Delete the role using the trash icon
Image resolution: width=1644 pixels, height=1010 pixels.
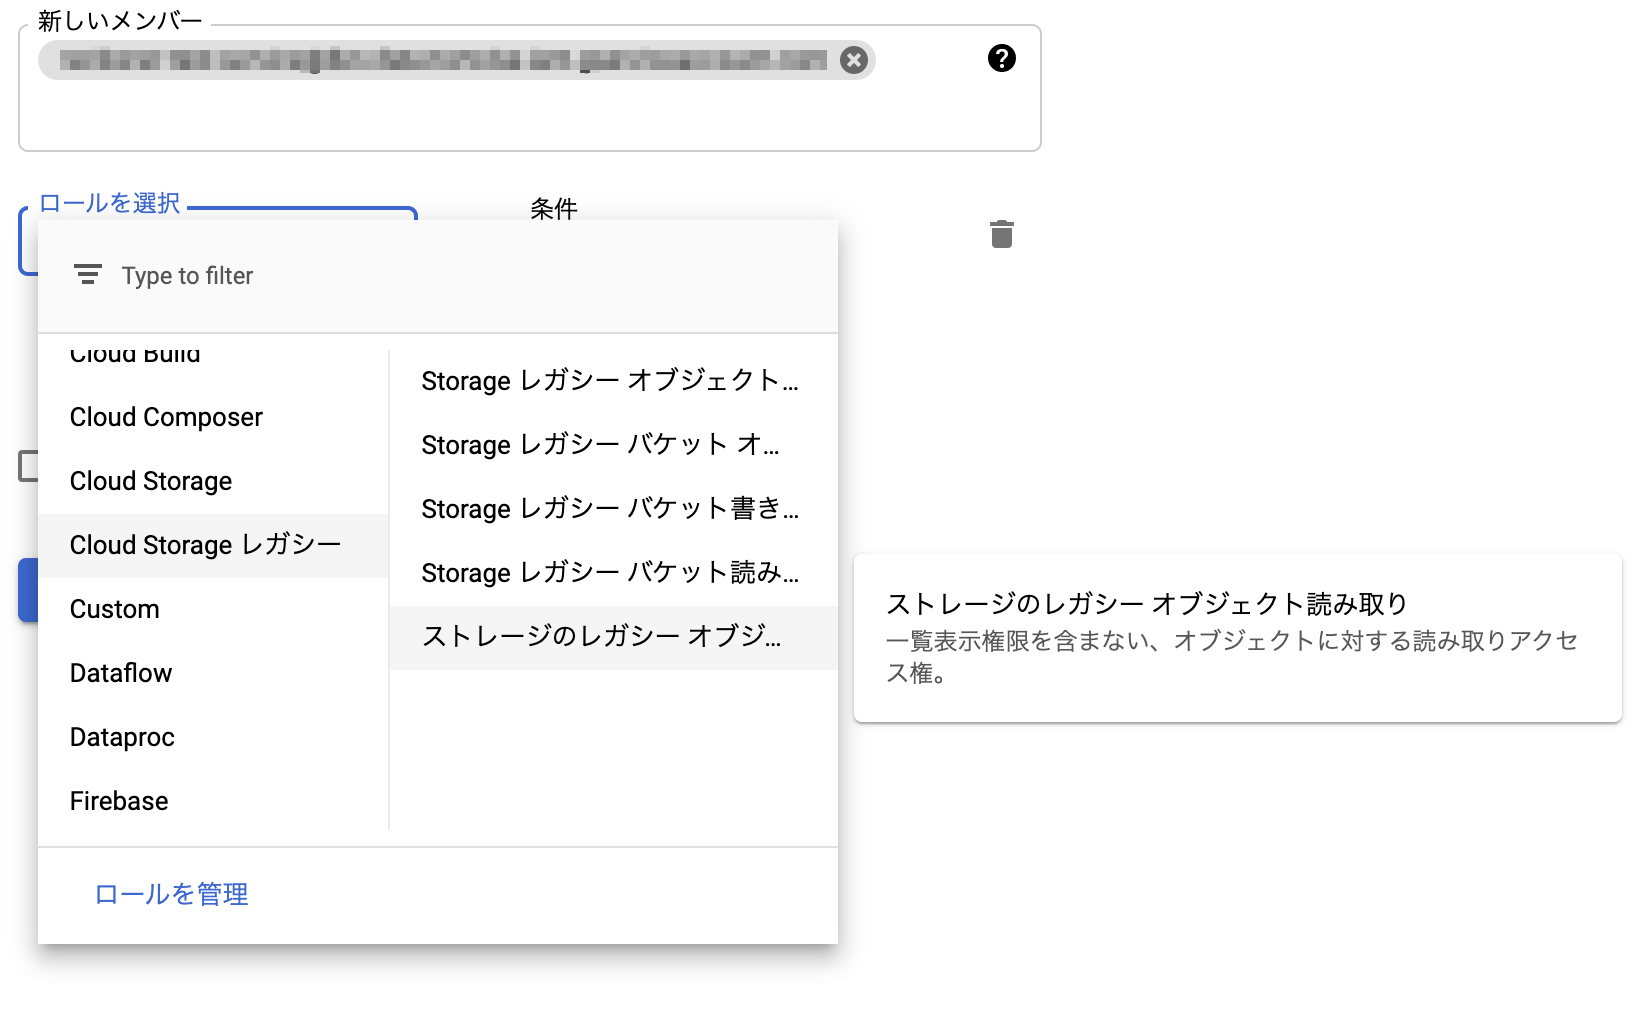pos(1001,234)
